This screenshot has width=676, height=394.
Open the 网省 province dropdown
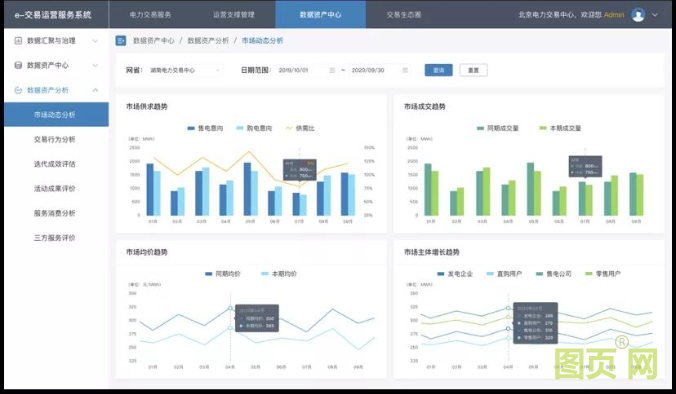(x=185, y=70)
